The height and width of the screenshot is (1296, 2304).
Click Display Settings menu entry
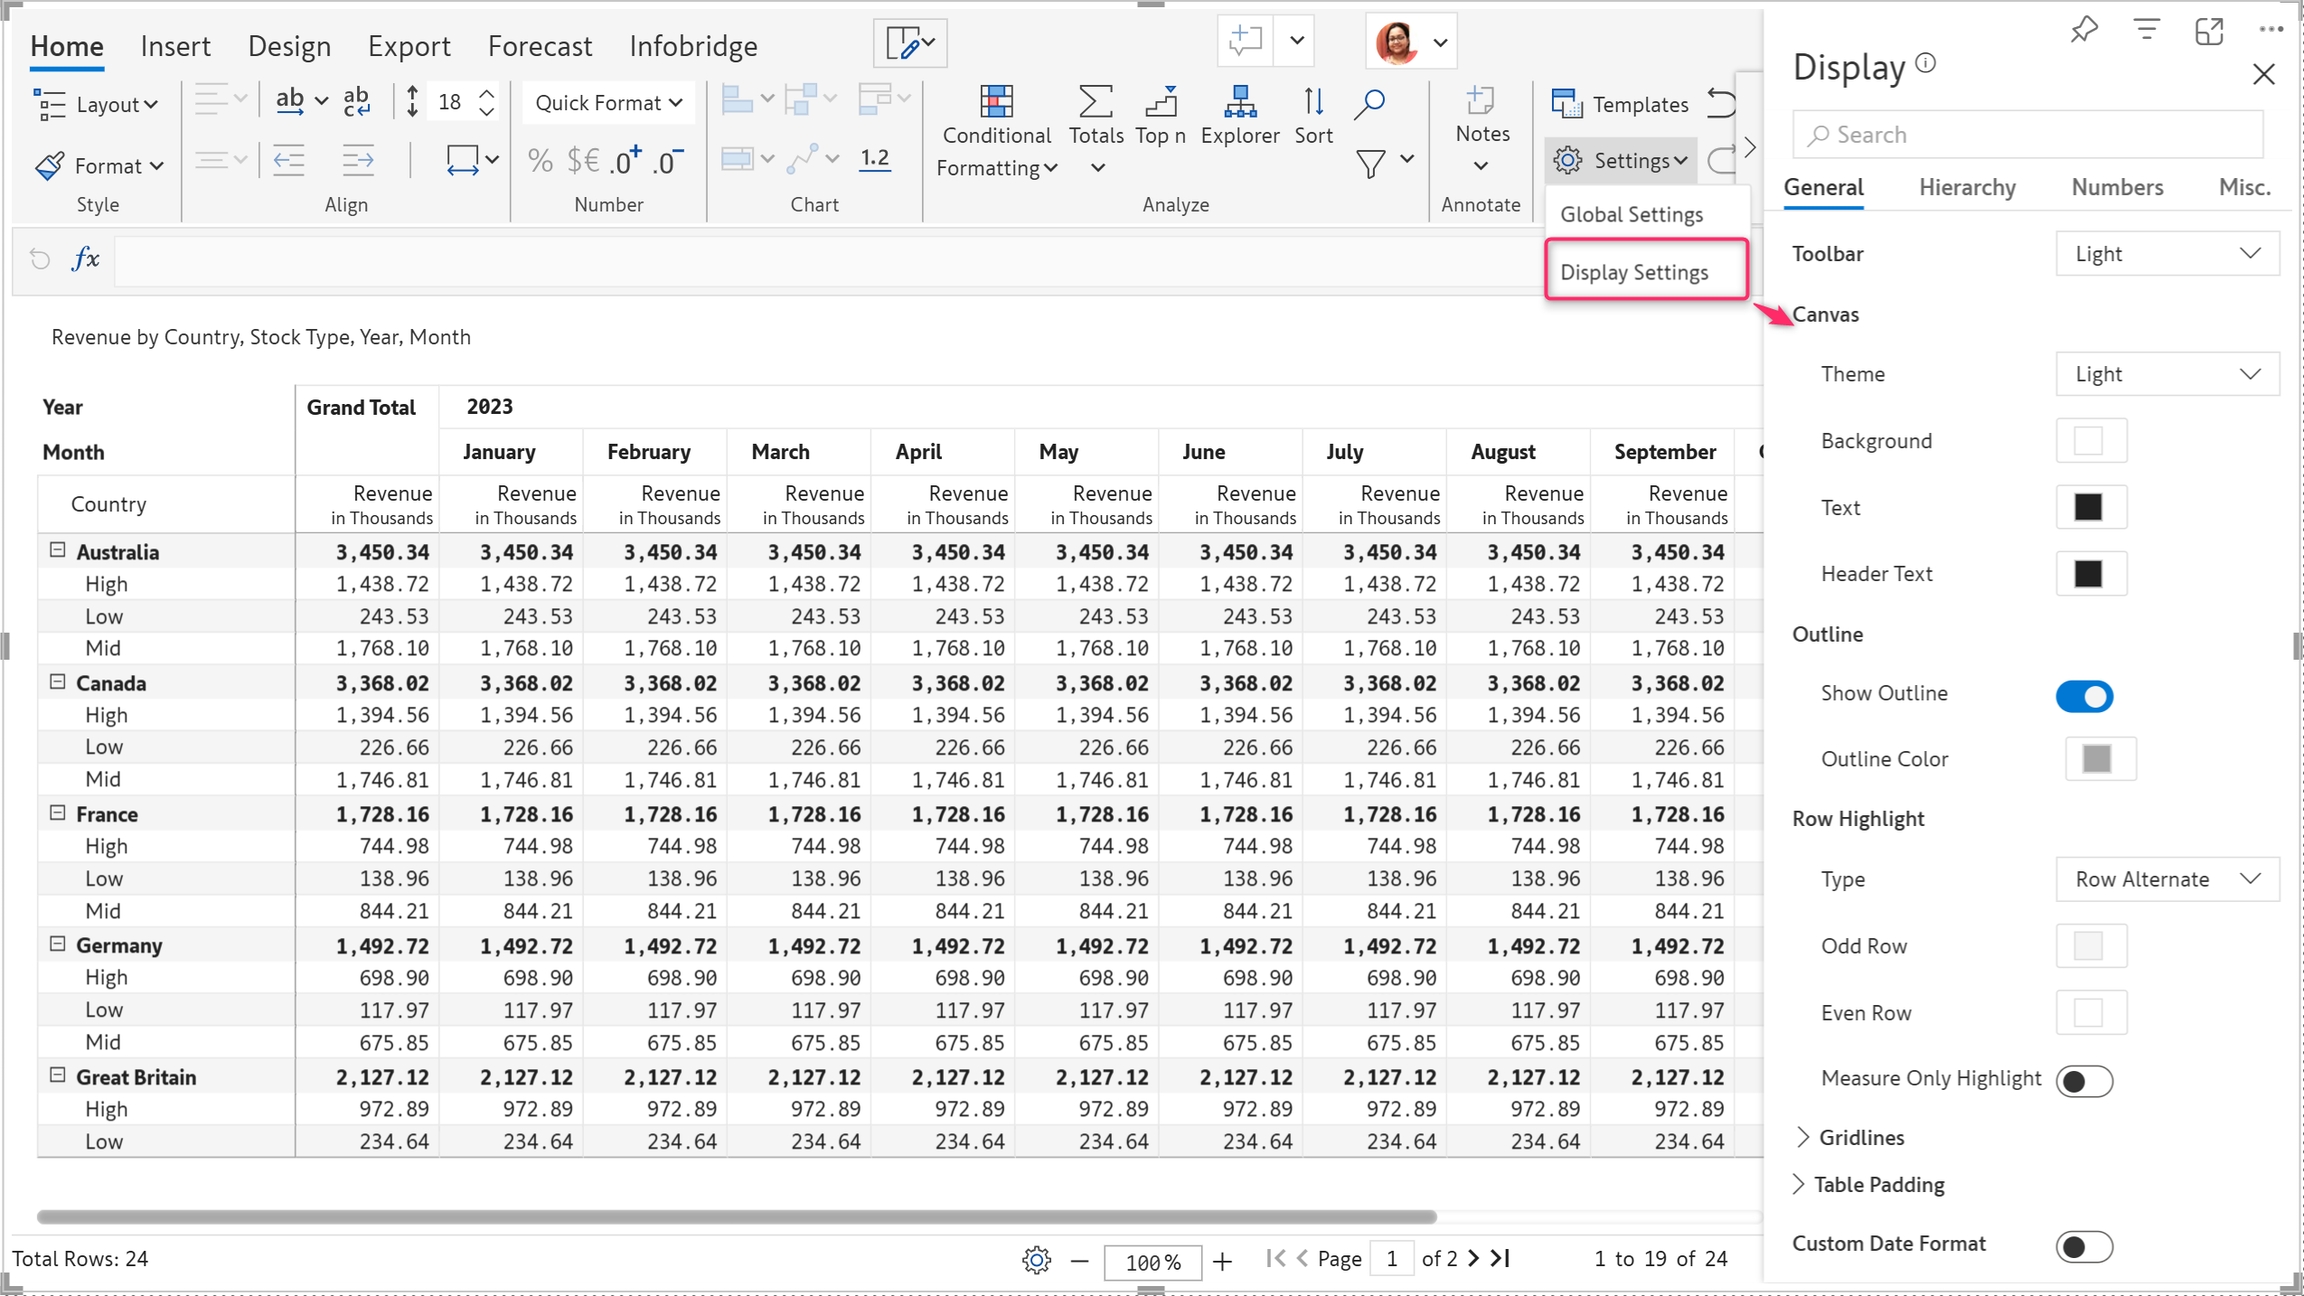[x=1634, y=272]
